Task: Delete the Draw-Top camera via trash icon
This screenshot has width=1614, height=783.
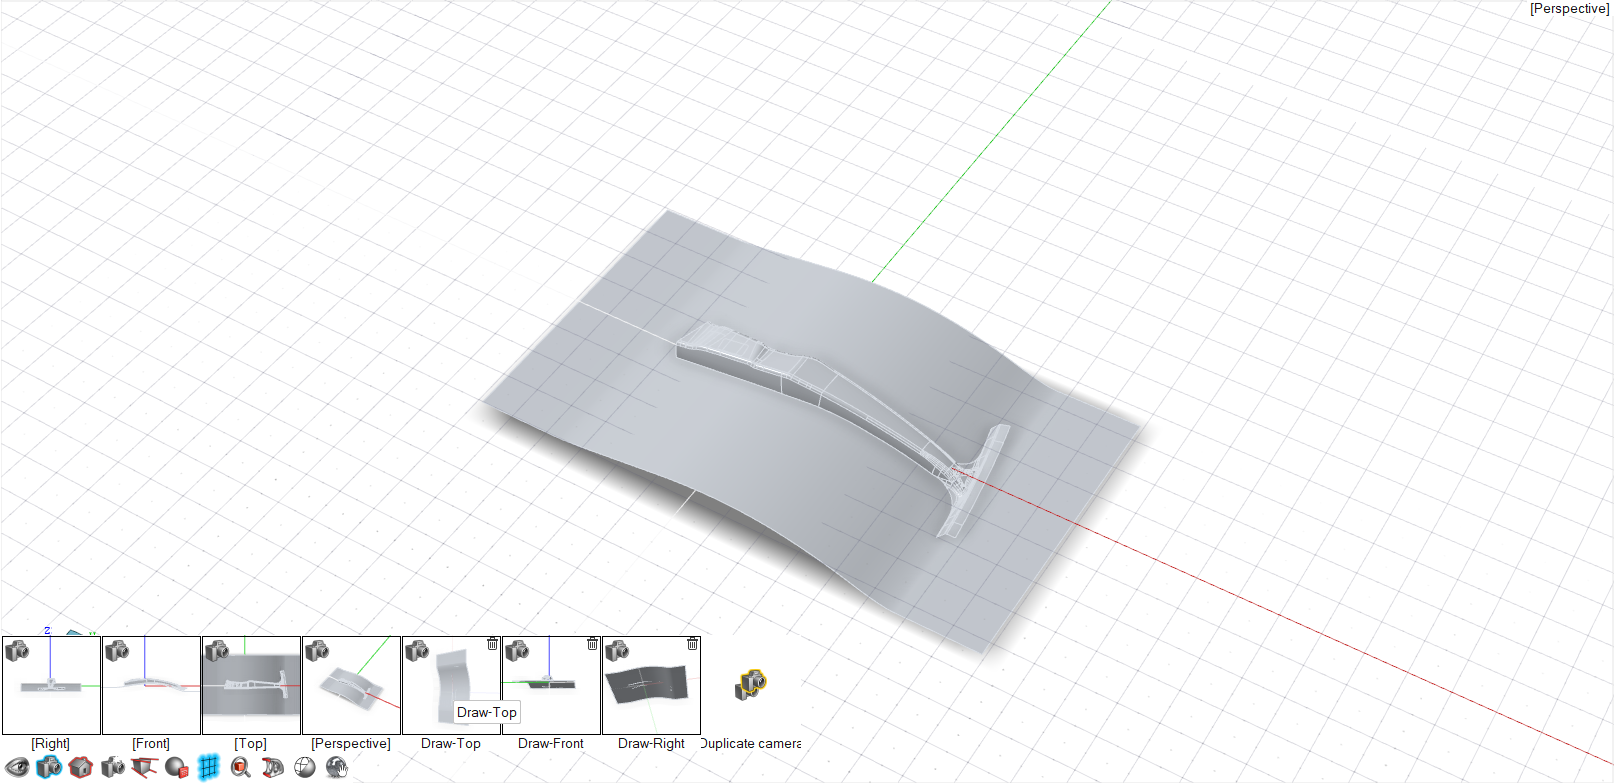Action: (x=492, y=644)
